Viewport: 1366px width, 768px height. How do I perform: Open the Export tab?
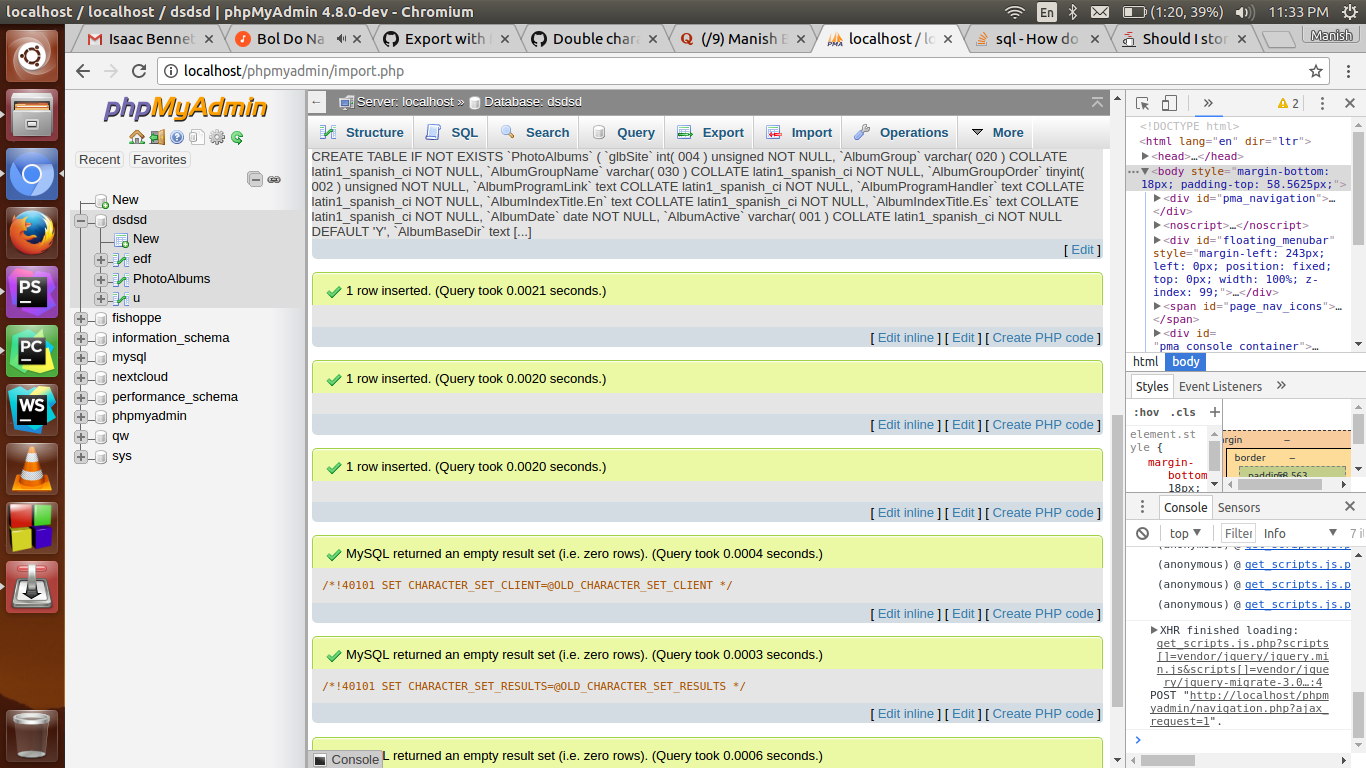click(710, 132)
